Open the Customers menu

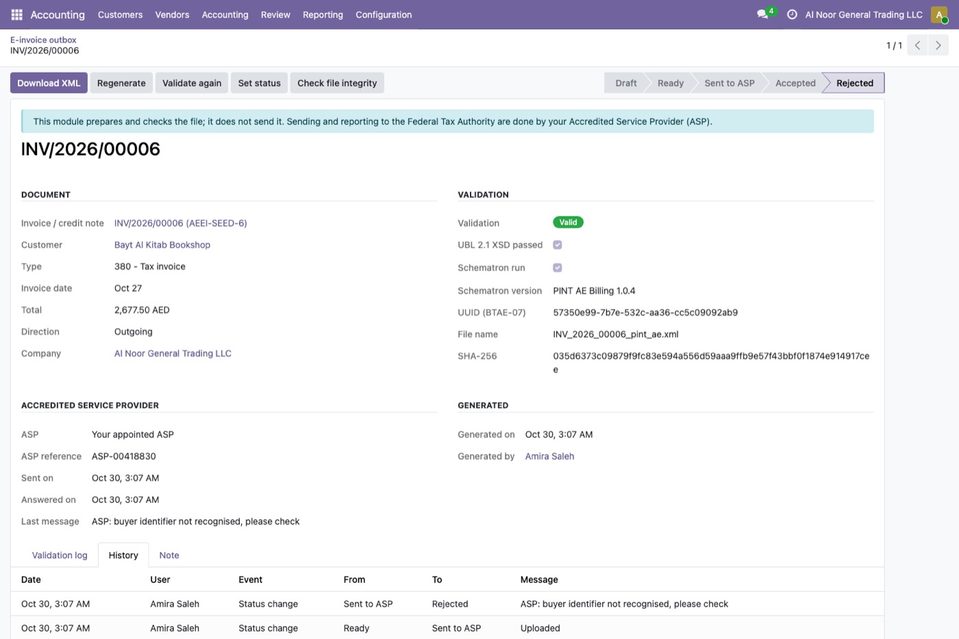click(120, 15)
